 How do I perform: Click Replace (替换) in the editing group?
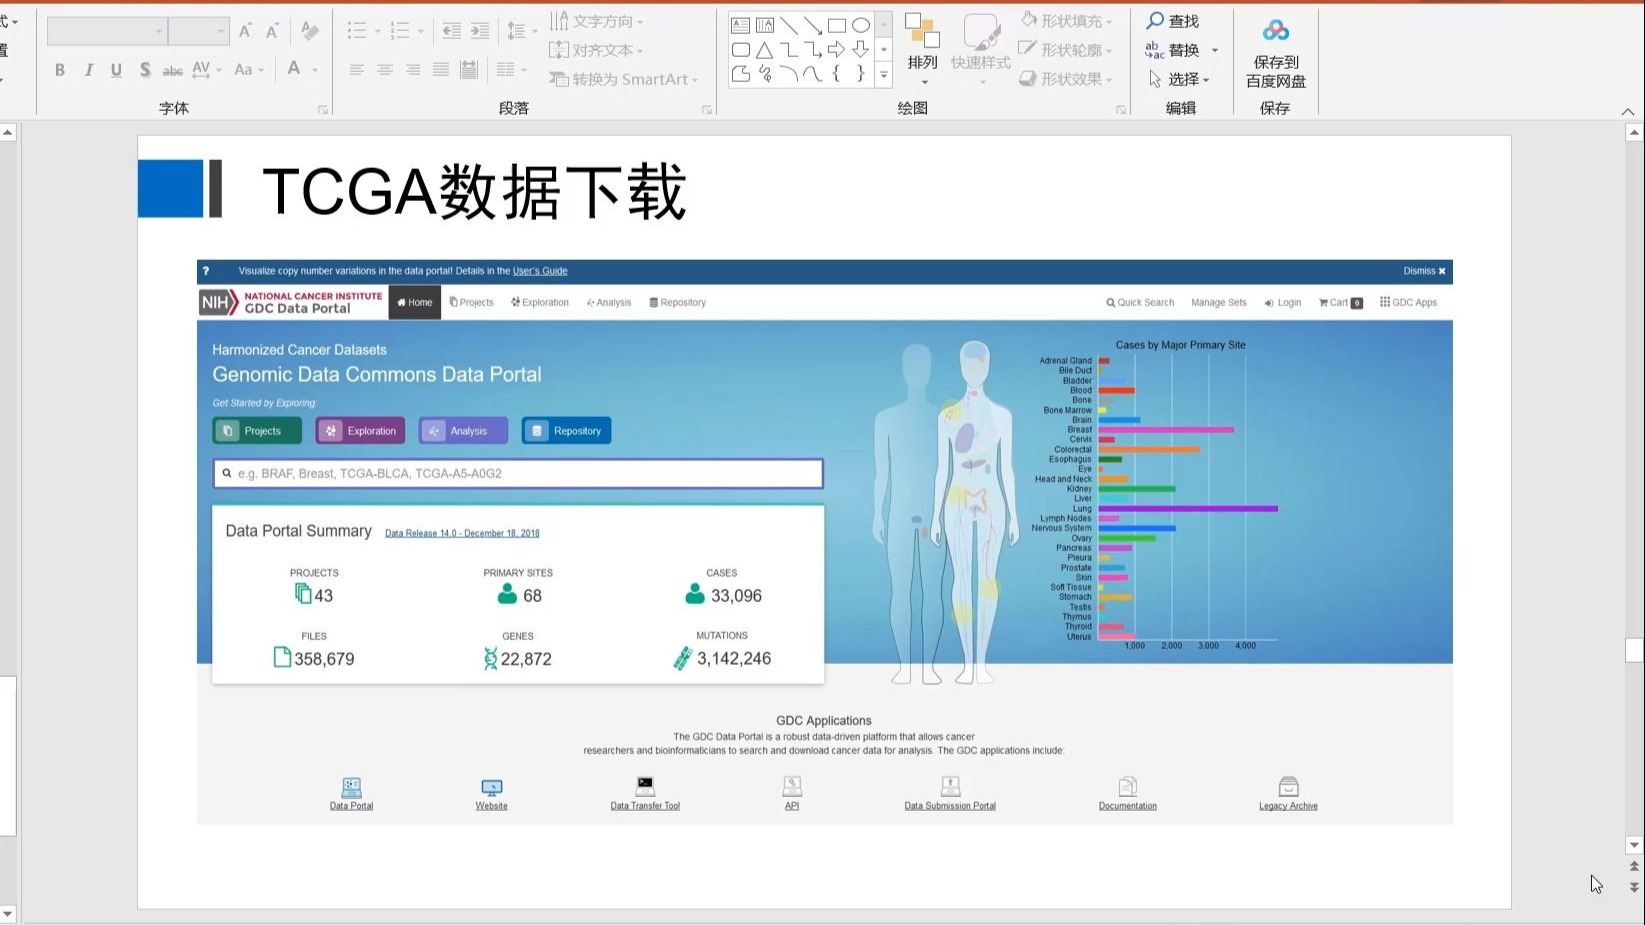pyautogui.click(x=1173, y=50)
